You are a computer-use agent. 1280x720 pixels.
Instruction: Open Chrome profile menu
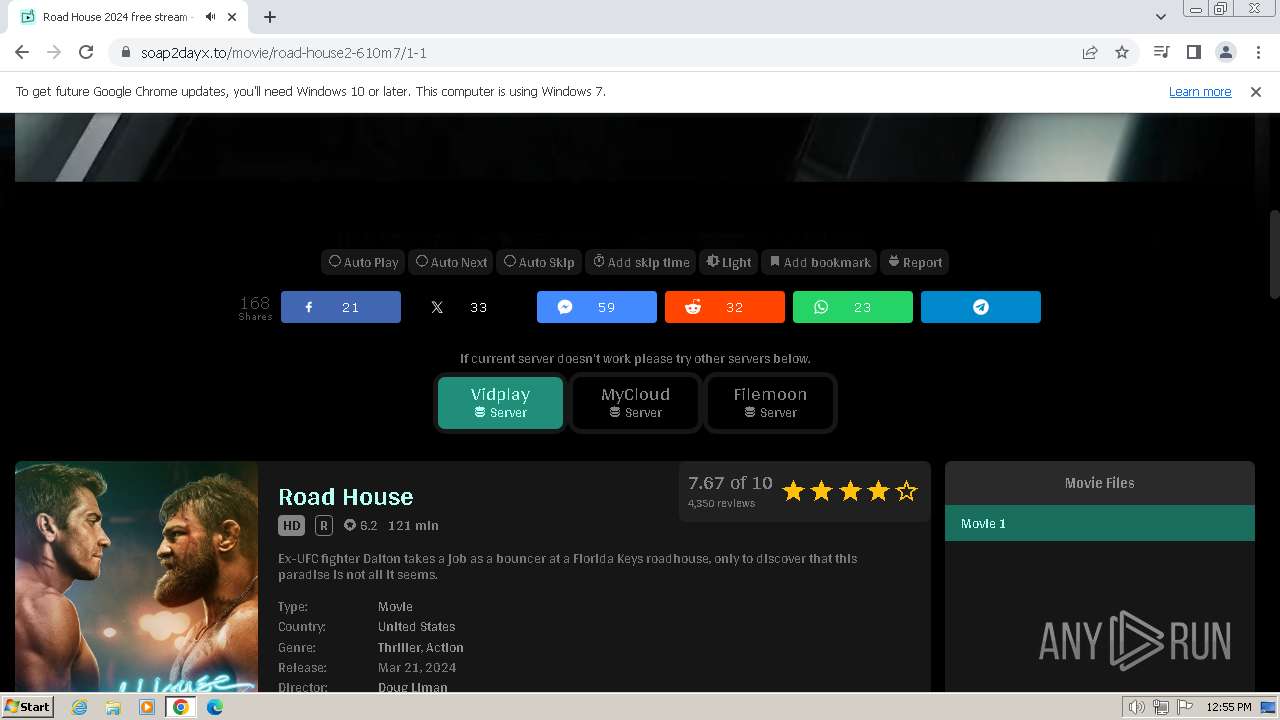pos(1225,52)
